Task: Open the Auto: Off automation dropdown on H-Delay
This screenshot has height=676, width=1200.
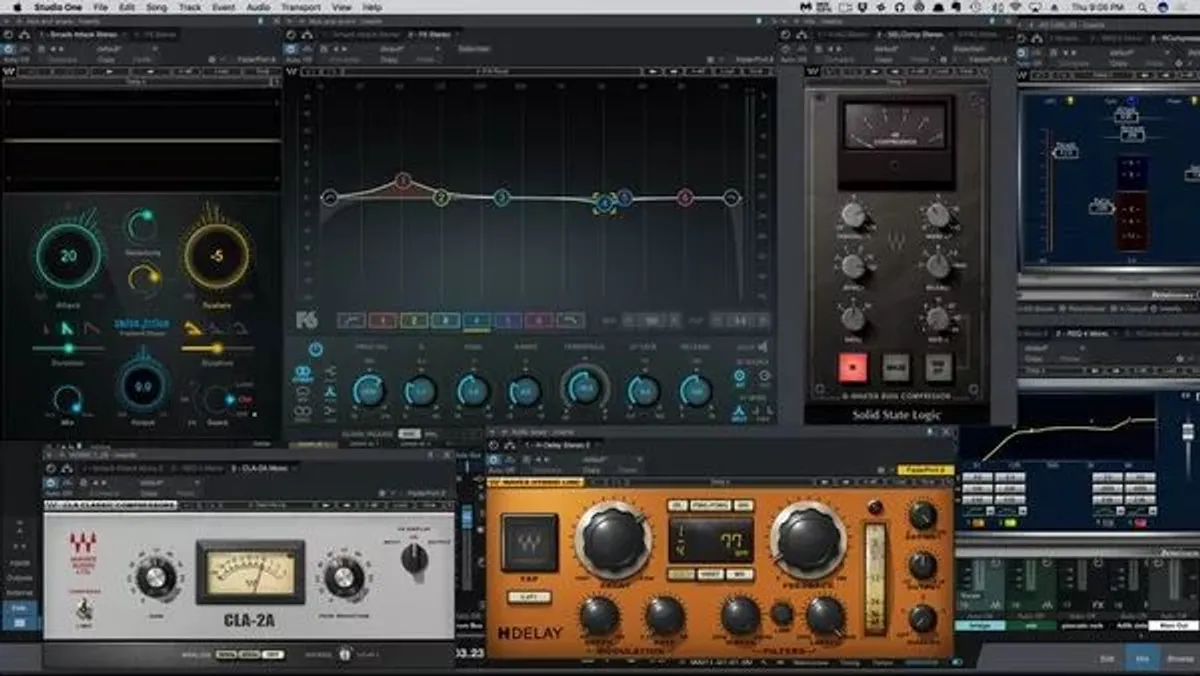Action: pyautogui.click(x=498, y=462)
